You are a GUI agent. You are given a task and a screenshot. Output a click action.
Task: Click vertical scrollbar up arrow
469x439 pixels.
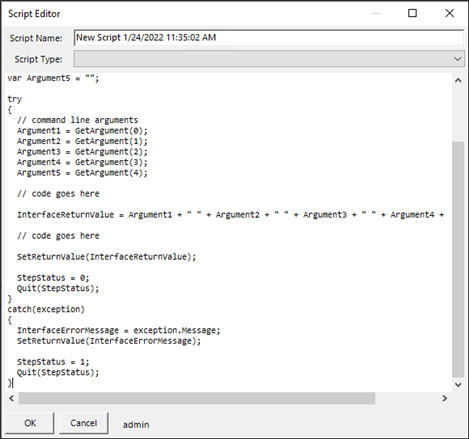pos(458,80)
